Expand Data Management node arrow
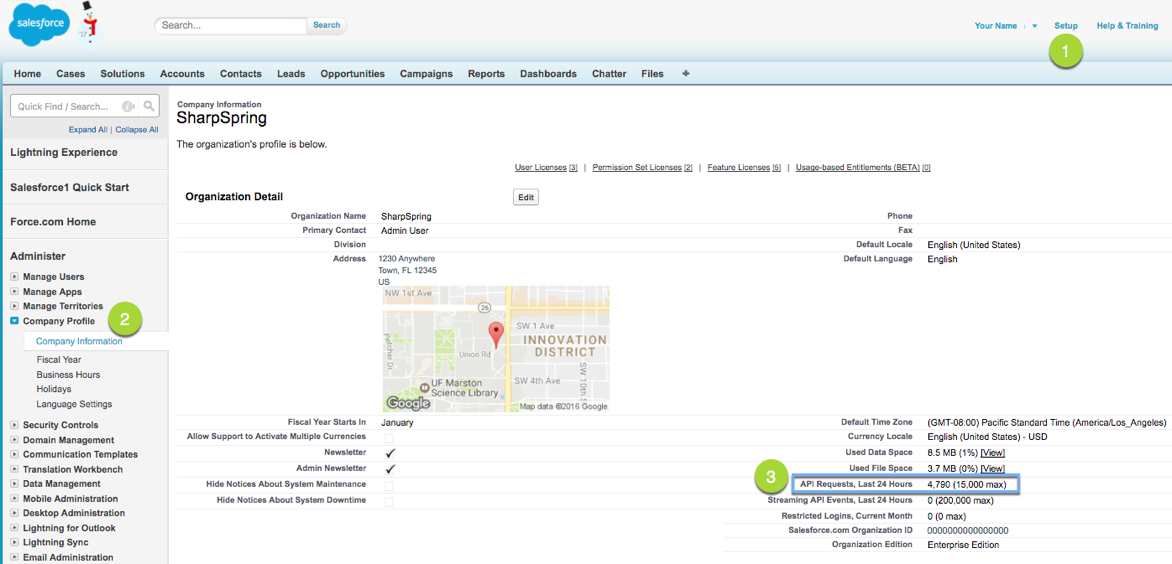1172x564 pixels. (x=14, y=484)
